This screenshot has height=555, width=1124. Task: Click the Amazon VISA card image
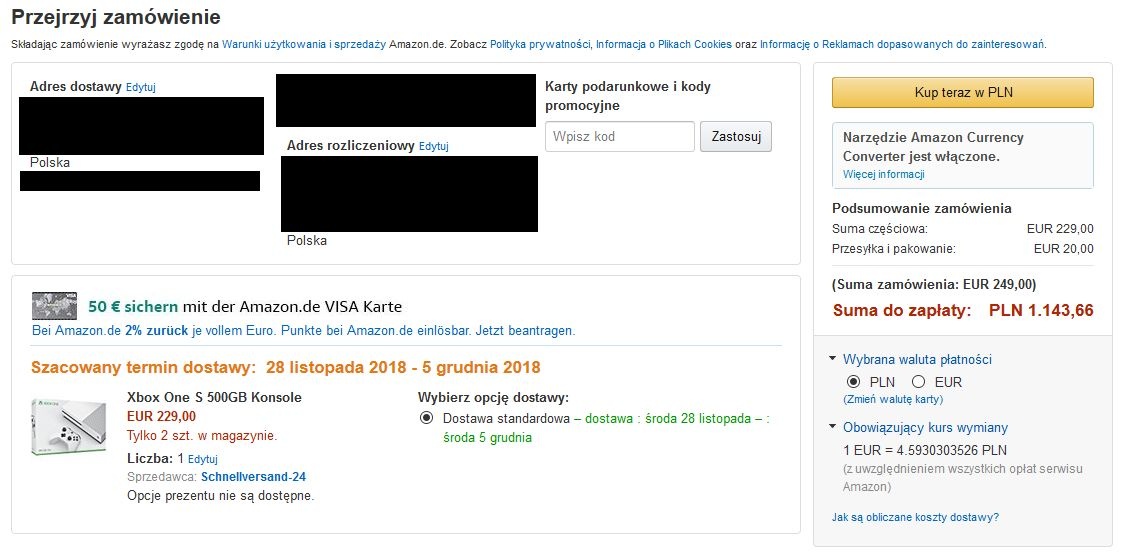click(54, 306)
